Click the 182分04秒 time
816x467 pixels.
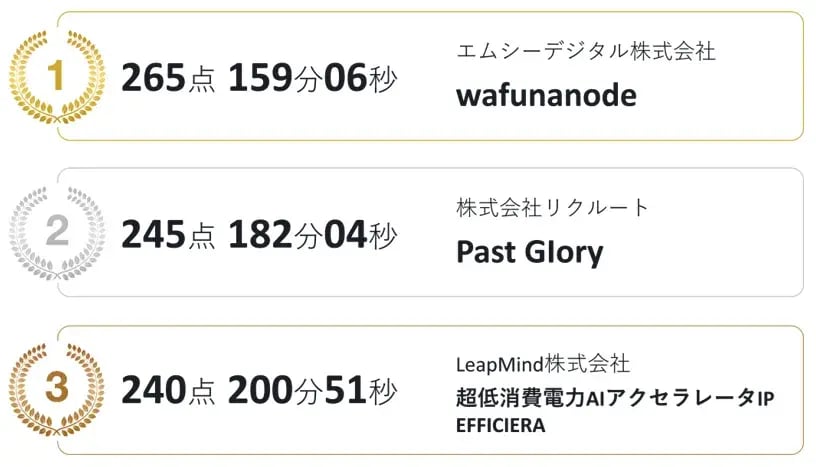pyautogui.click(x=312, y=234)
